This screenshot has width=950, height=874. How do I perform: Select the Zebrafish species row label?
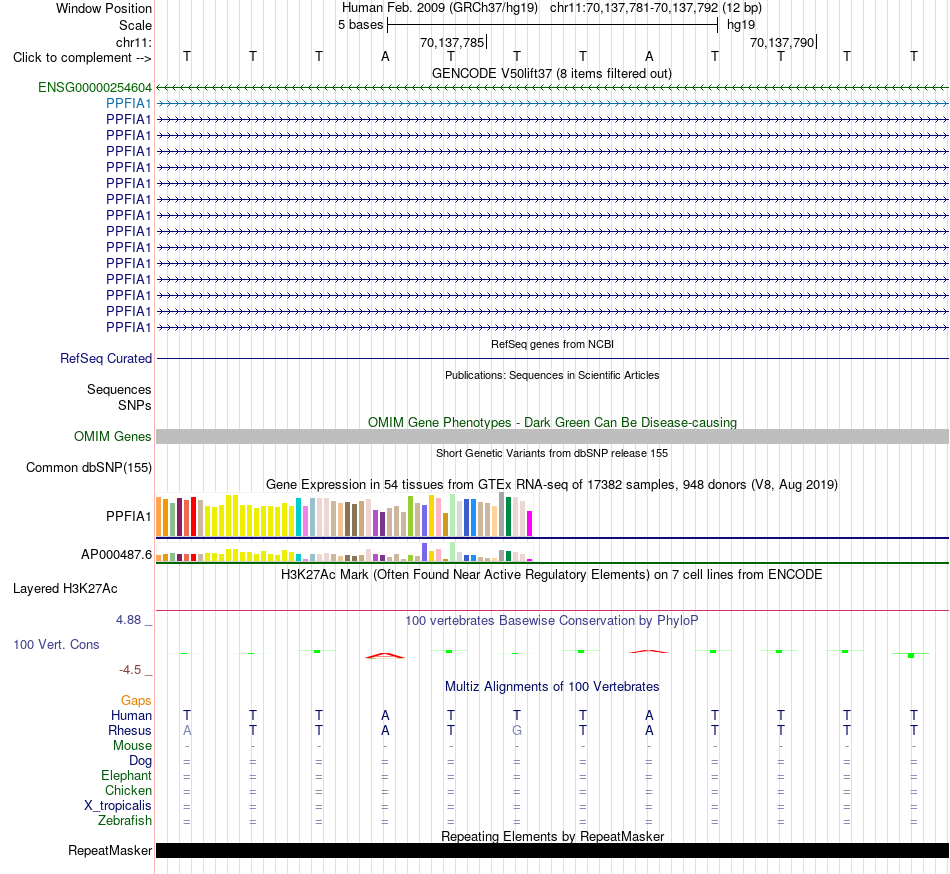click(x=125, y=821)
